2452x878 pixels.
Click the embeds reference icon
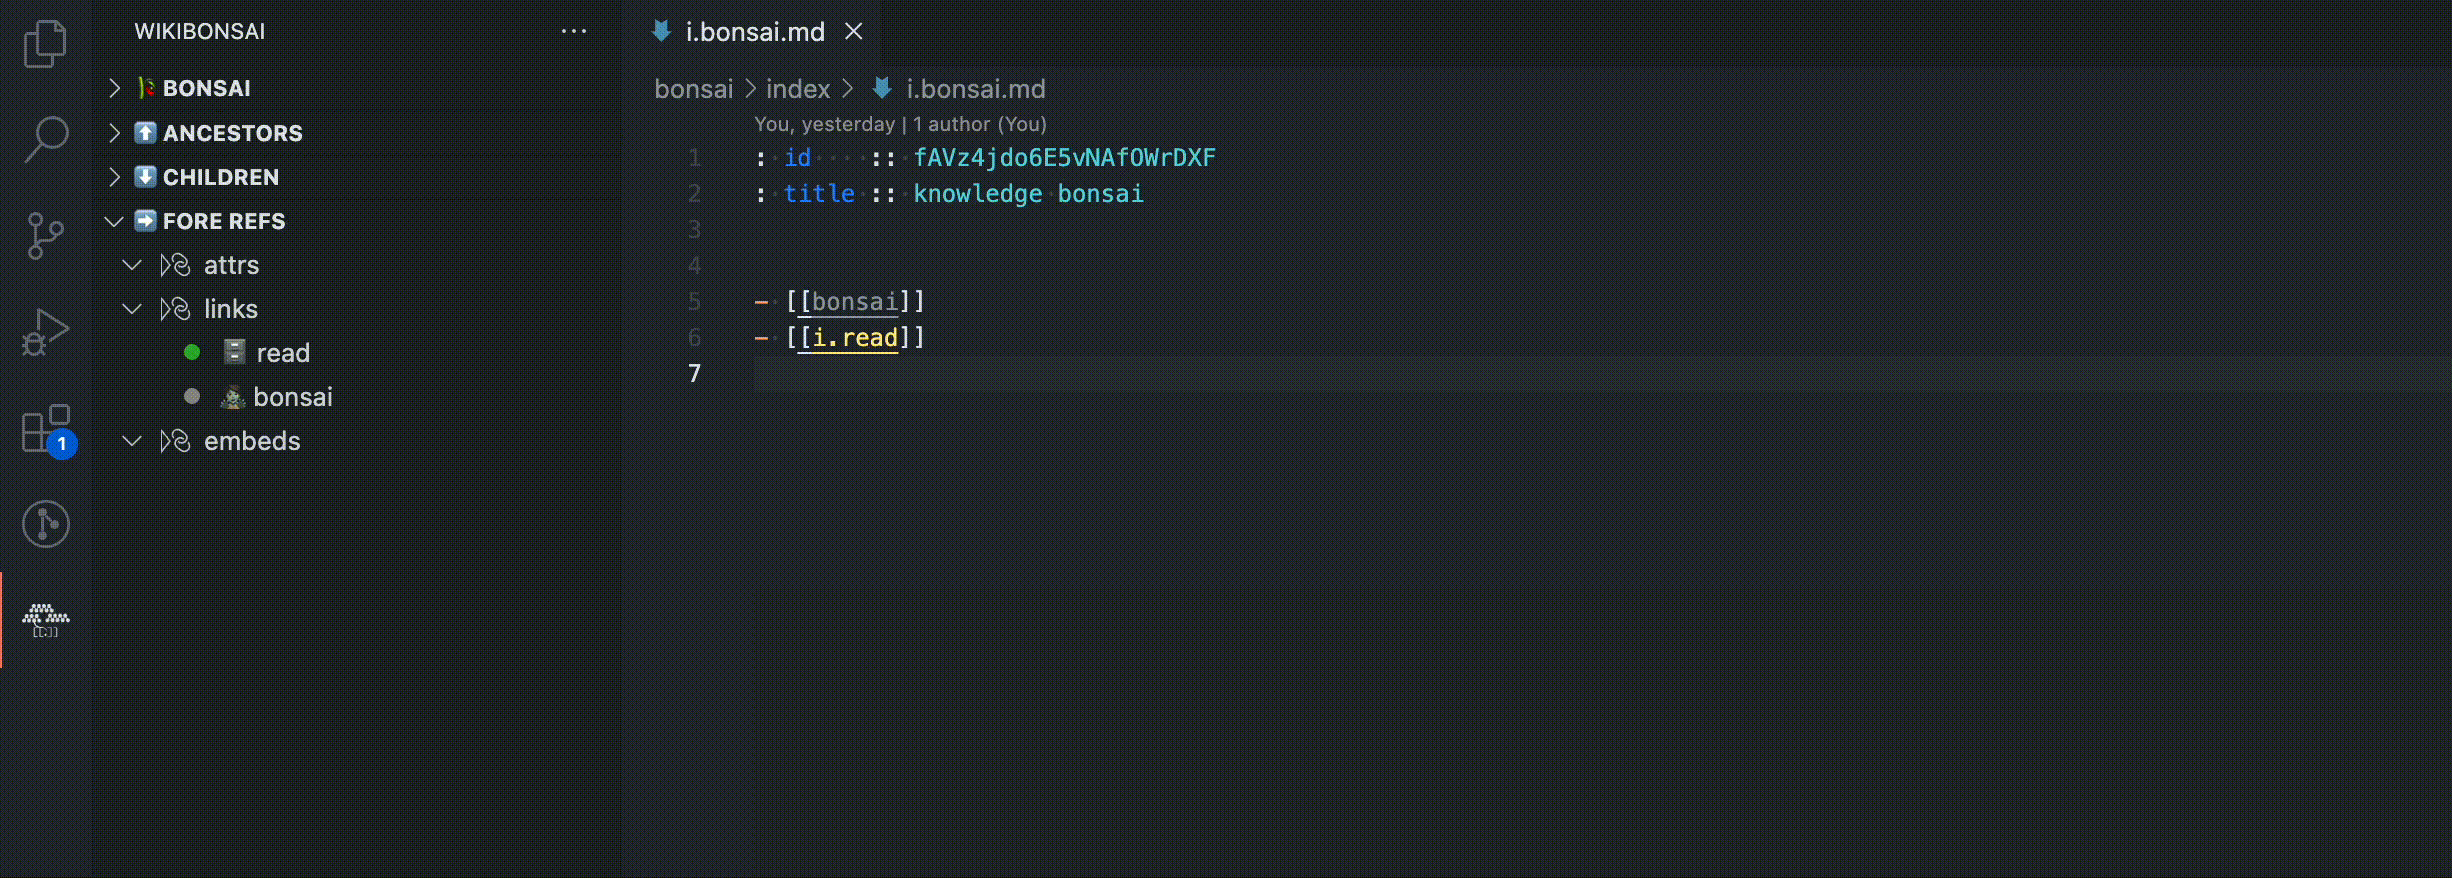(x=175, y=441)
